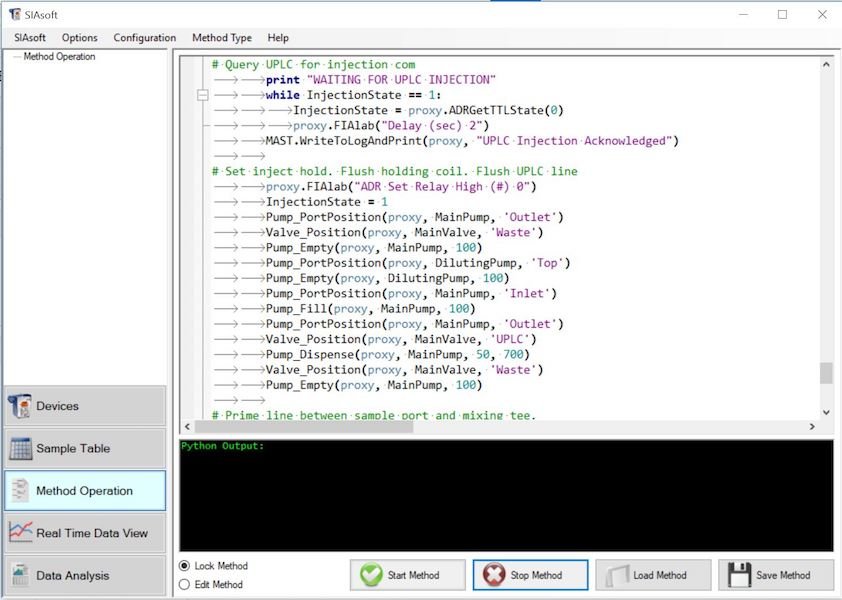Click the 'ADR Set Relay High (#) 0' string
The width and height of the screenshot is (842, 600).
coord(442,187)
